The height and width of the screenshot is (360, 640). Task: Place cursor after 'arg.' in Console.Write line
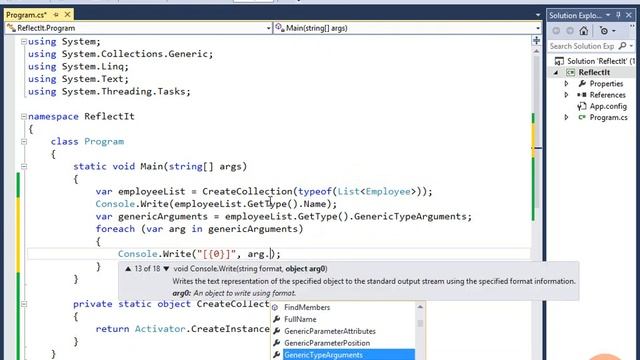[x=269, y=254]
